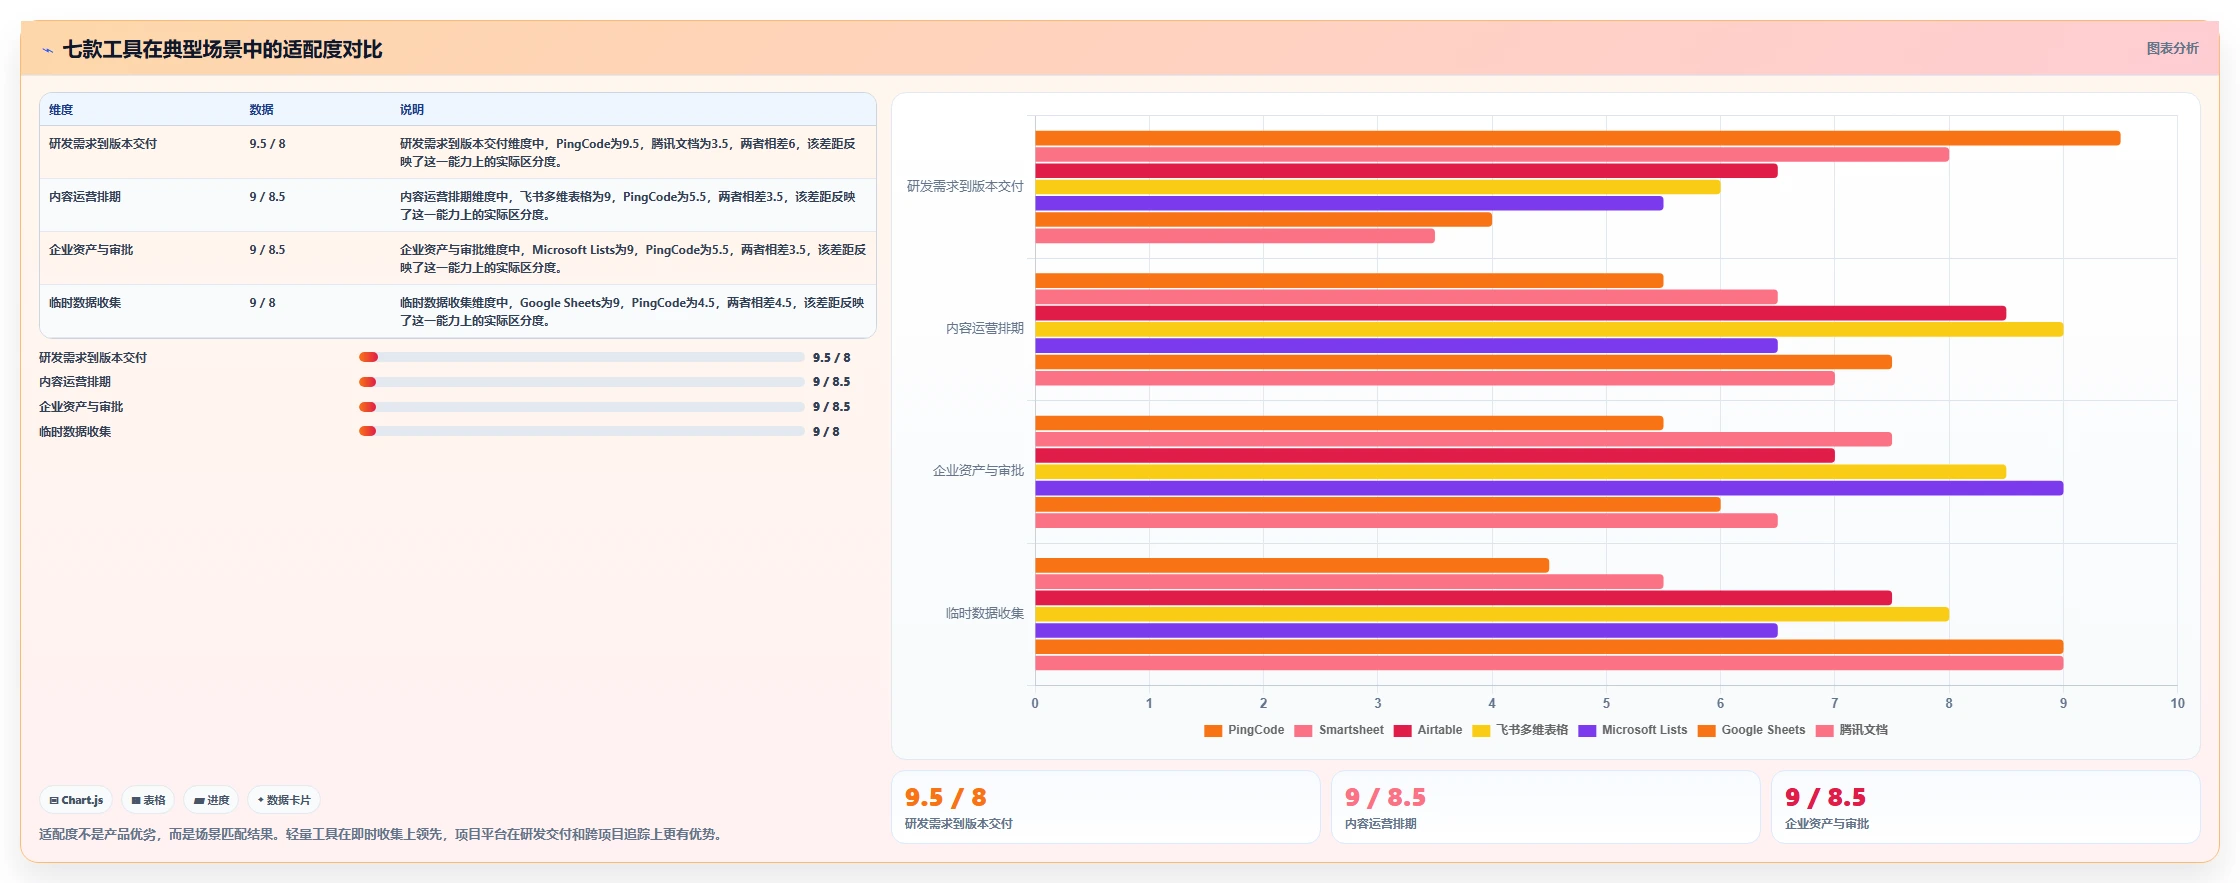Click the Chart.js tag icon
The height and width of the screenshot is (883, 2240).
54,801
